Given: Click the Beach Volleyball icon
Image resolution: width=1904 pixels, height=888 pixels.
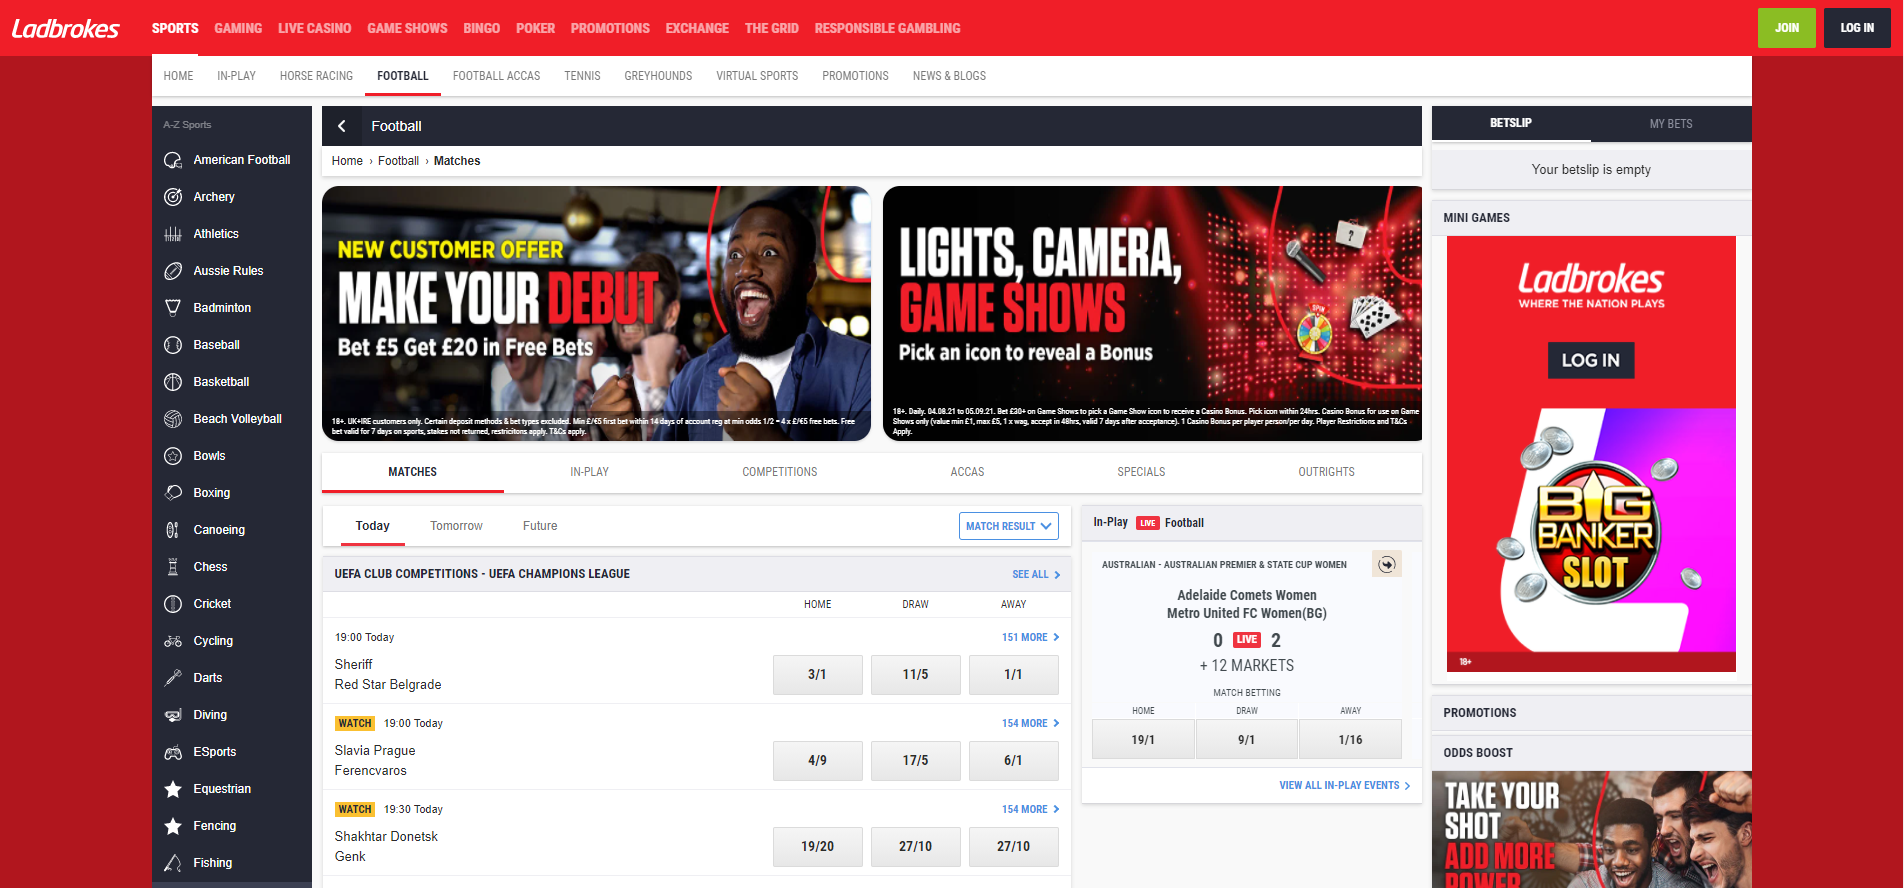Looking at the screenshot, I should coord(173,419).
